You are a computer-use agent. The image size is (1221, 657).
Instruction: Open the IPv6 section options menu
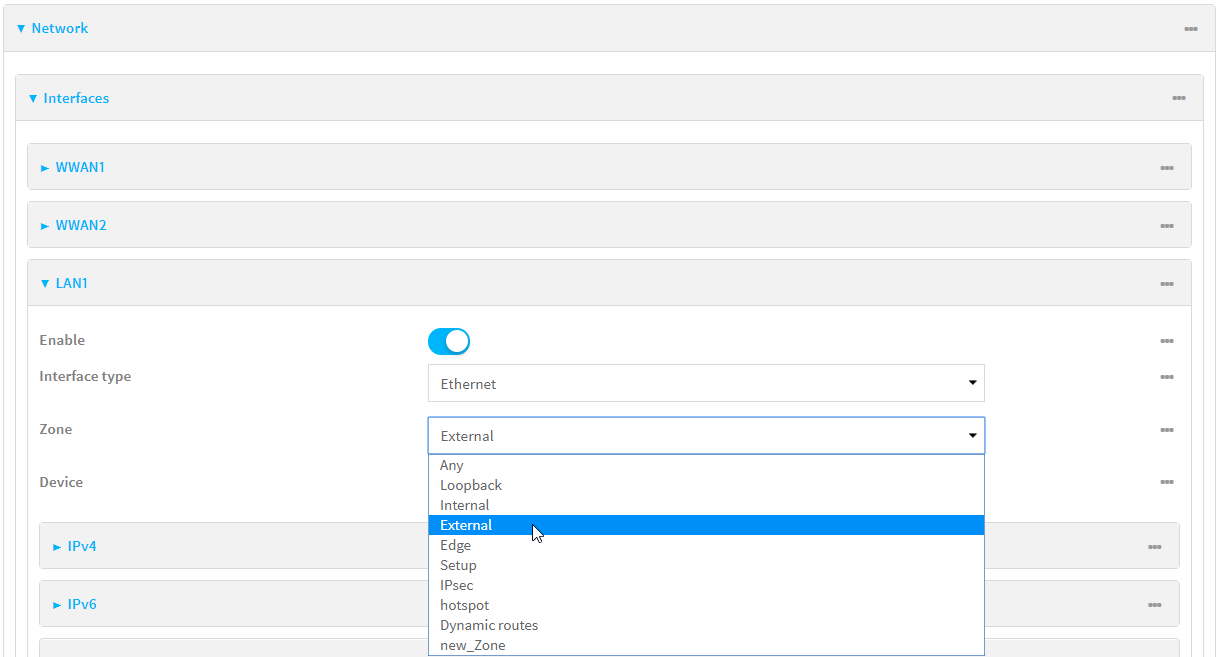[1155, 603]
